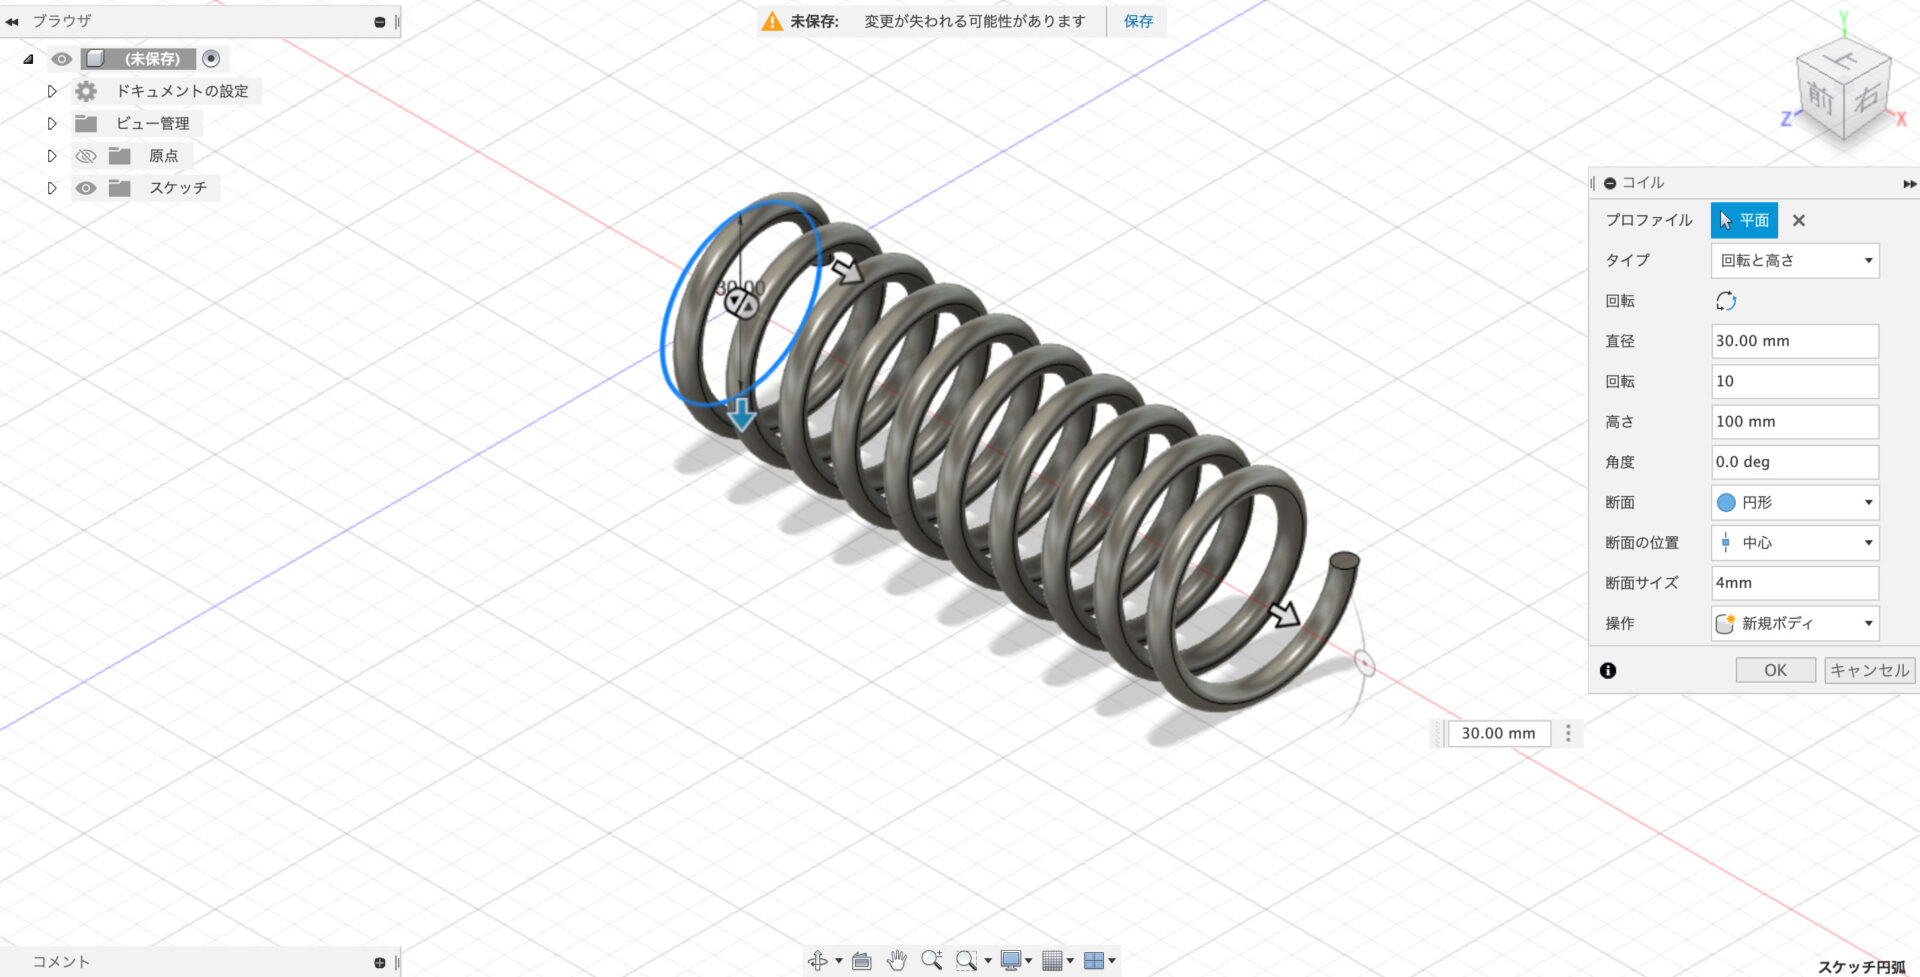Click the rotation direction icon in コイル dialog
The width and height of the screenshot is (1920, 977).
pyautogui.click(x=1726, y=301)
